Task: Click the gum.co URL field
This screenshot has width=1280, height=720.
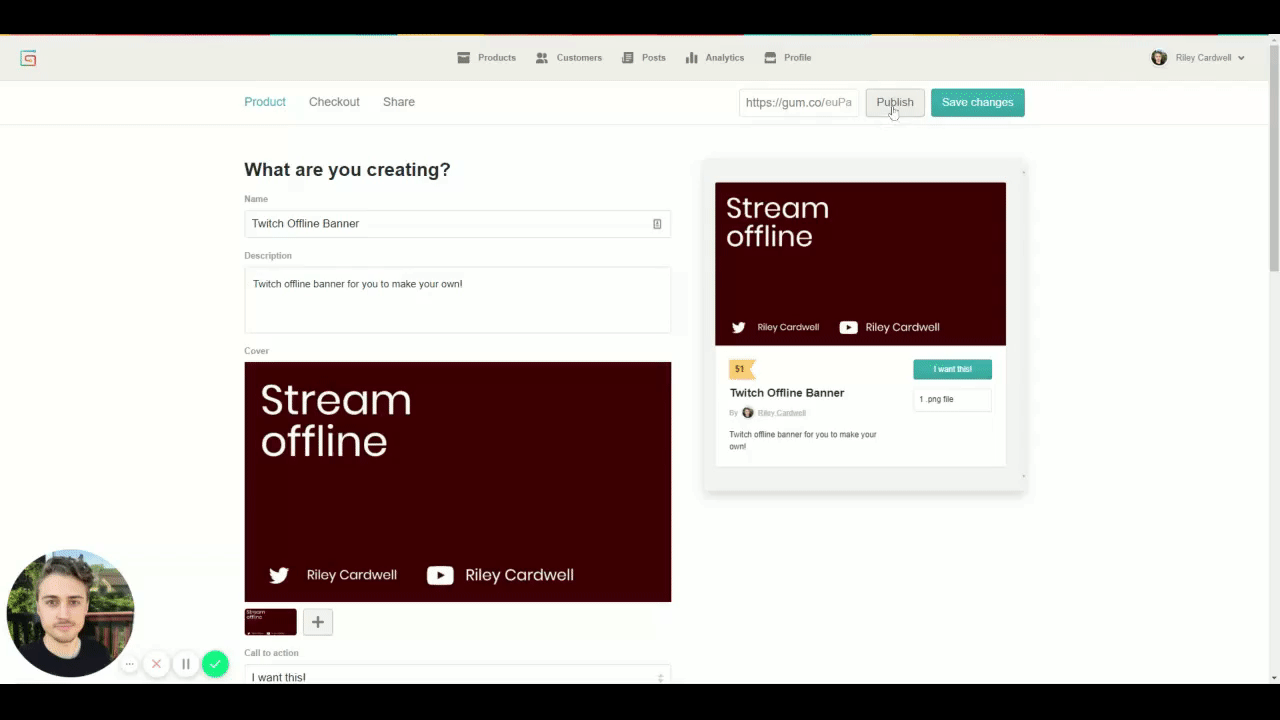Action: 798,102
